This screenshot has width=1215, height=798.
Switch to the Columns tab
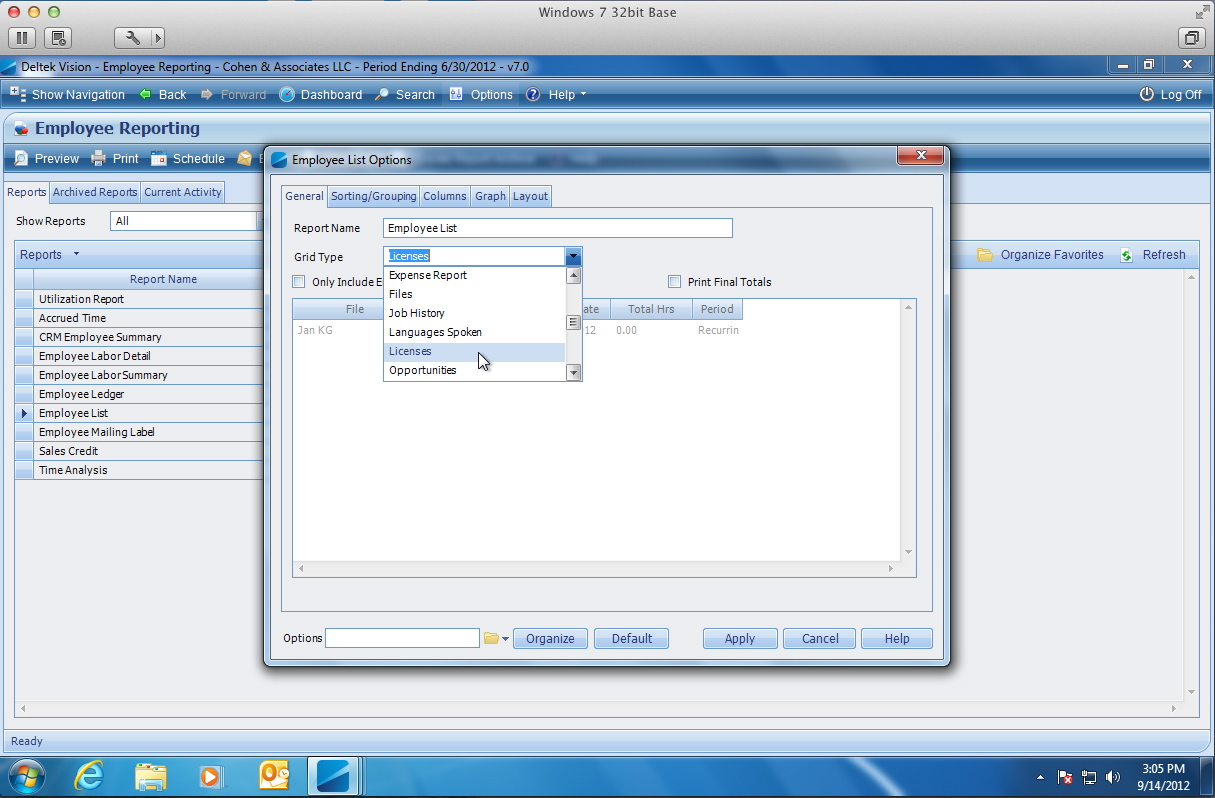click(444, 196)
